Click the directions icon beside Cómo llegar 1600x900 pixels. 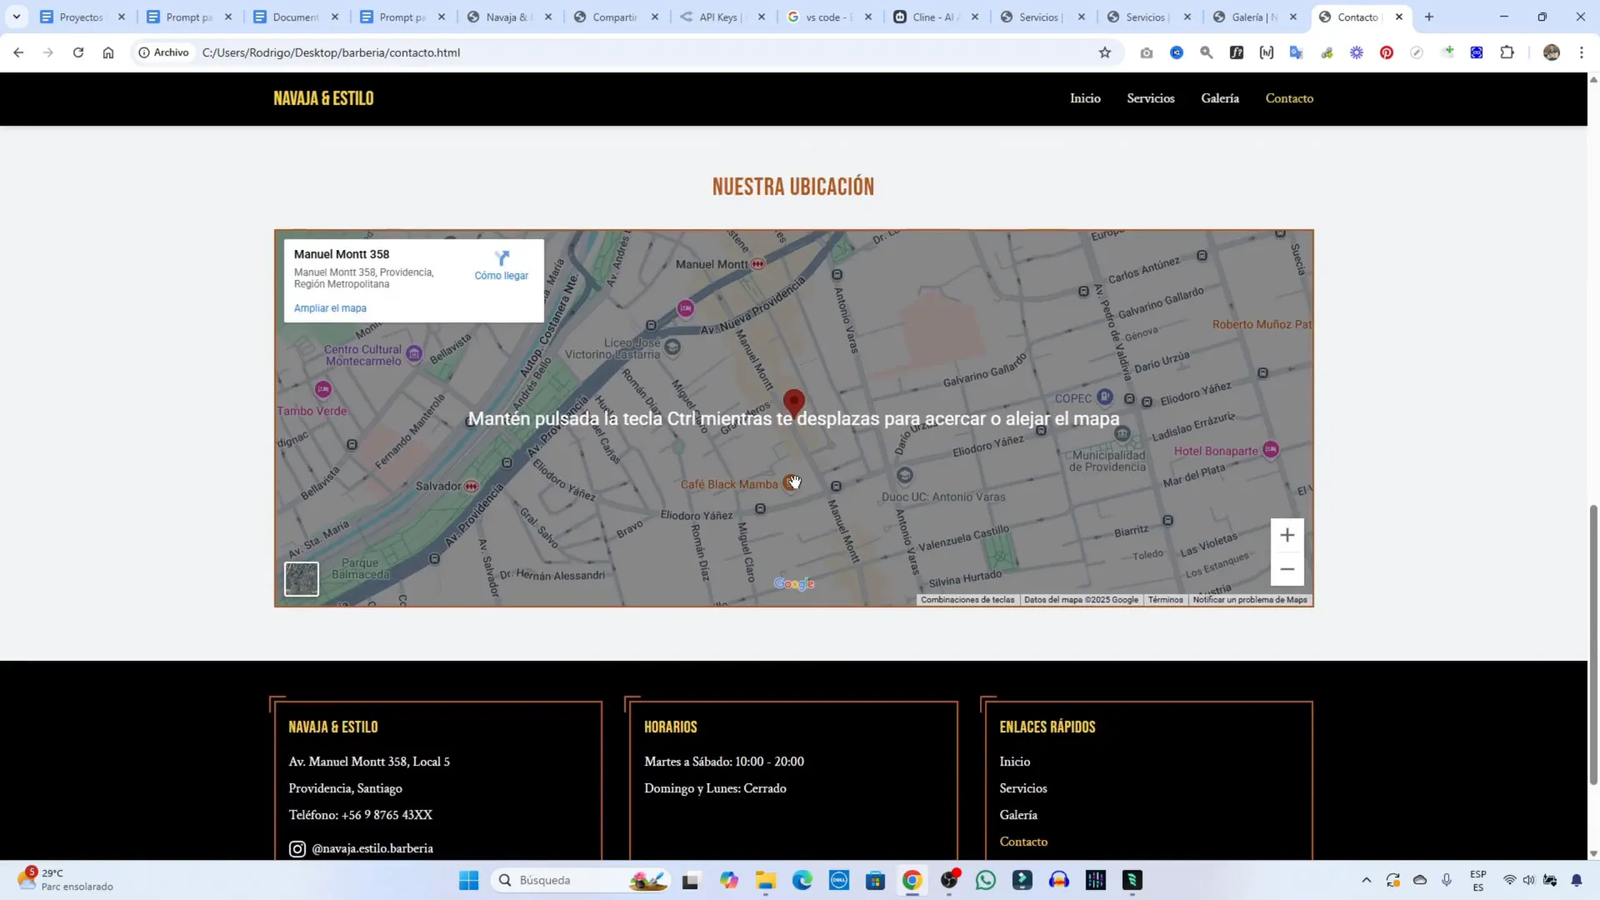pyautogui.click(x=500, y=259)
